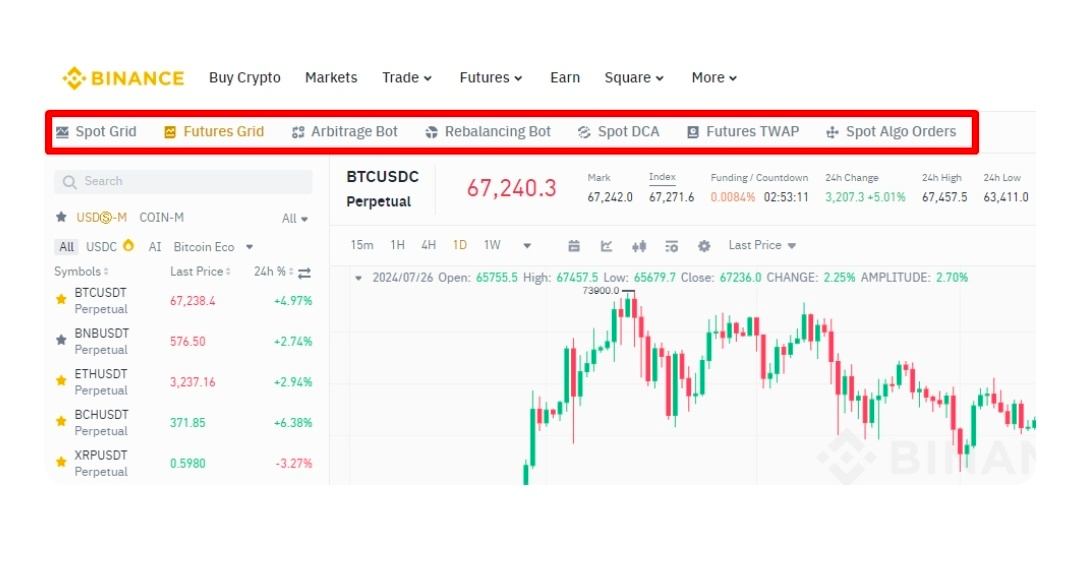
Task: Click the Futures TWAP icon
Action: (x=693, y=132)
